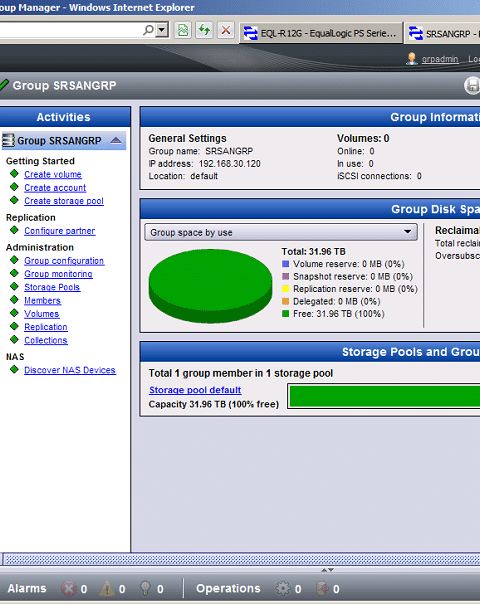Click the iSCSI connections: 0 text
This screenshot has height=604, width=480.
379,176
